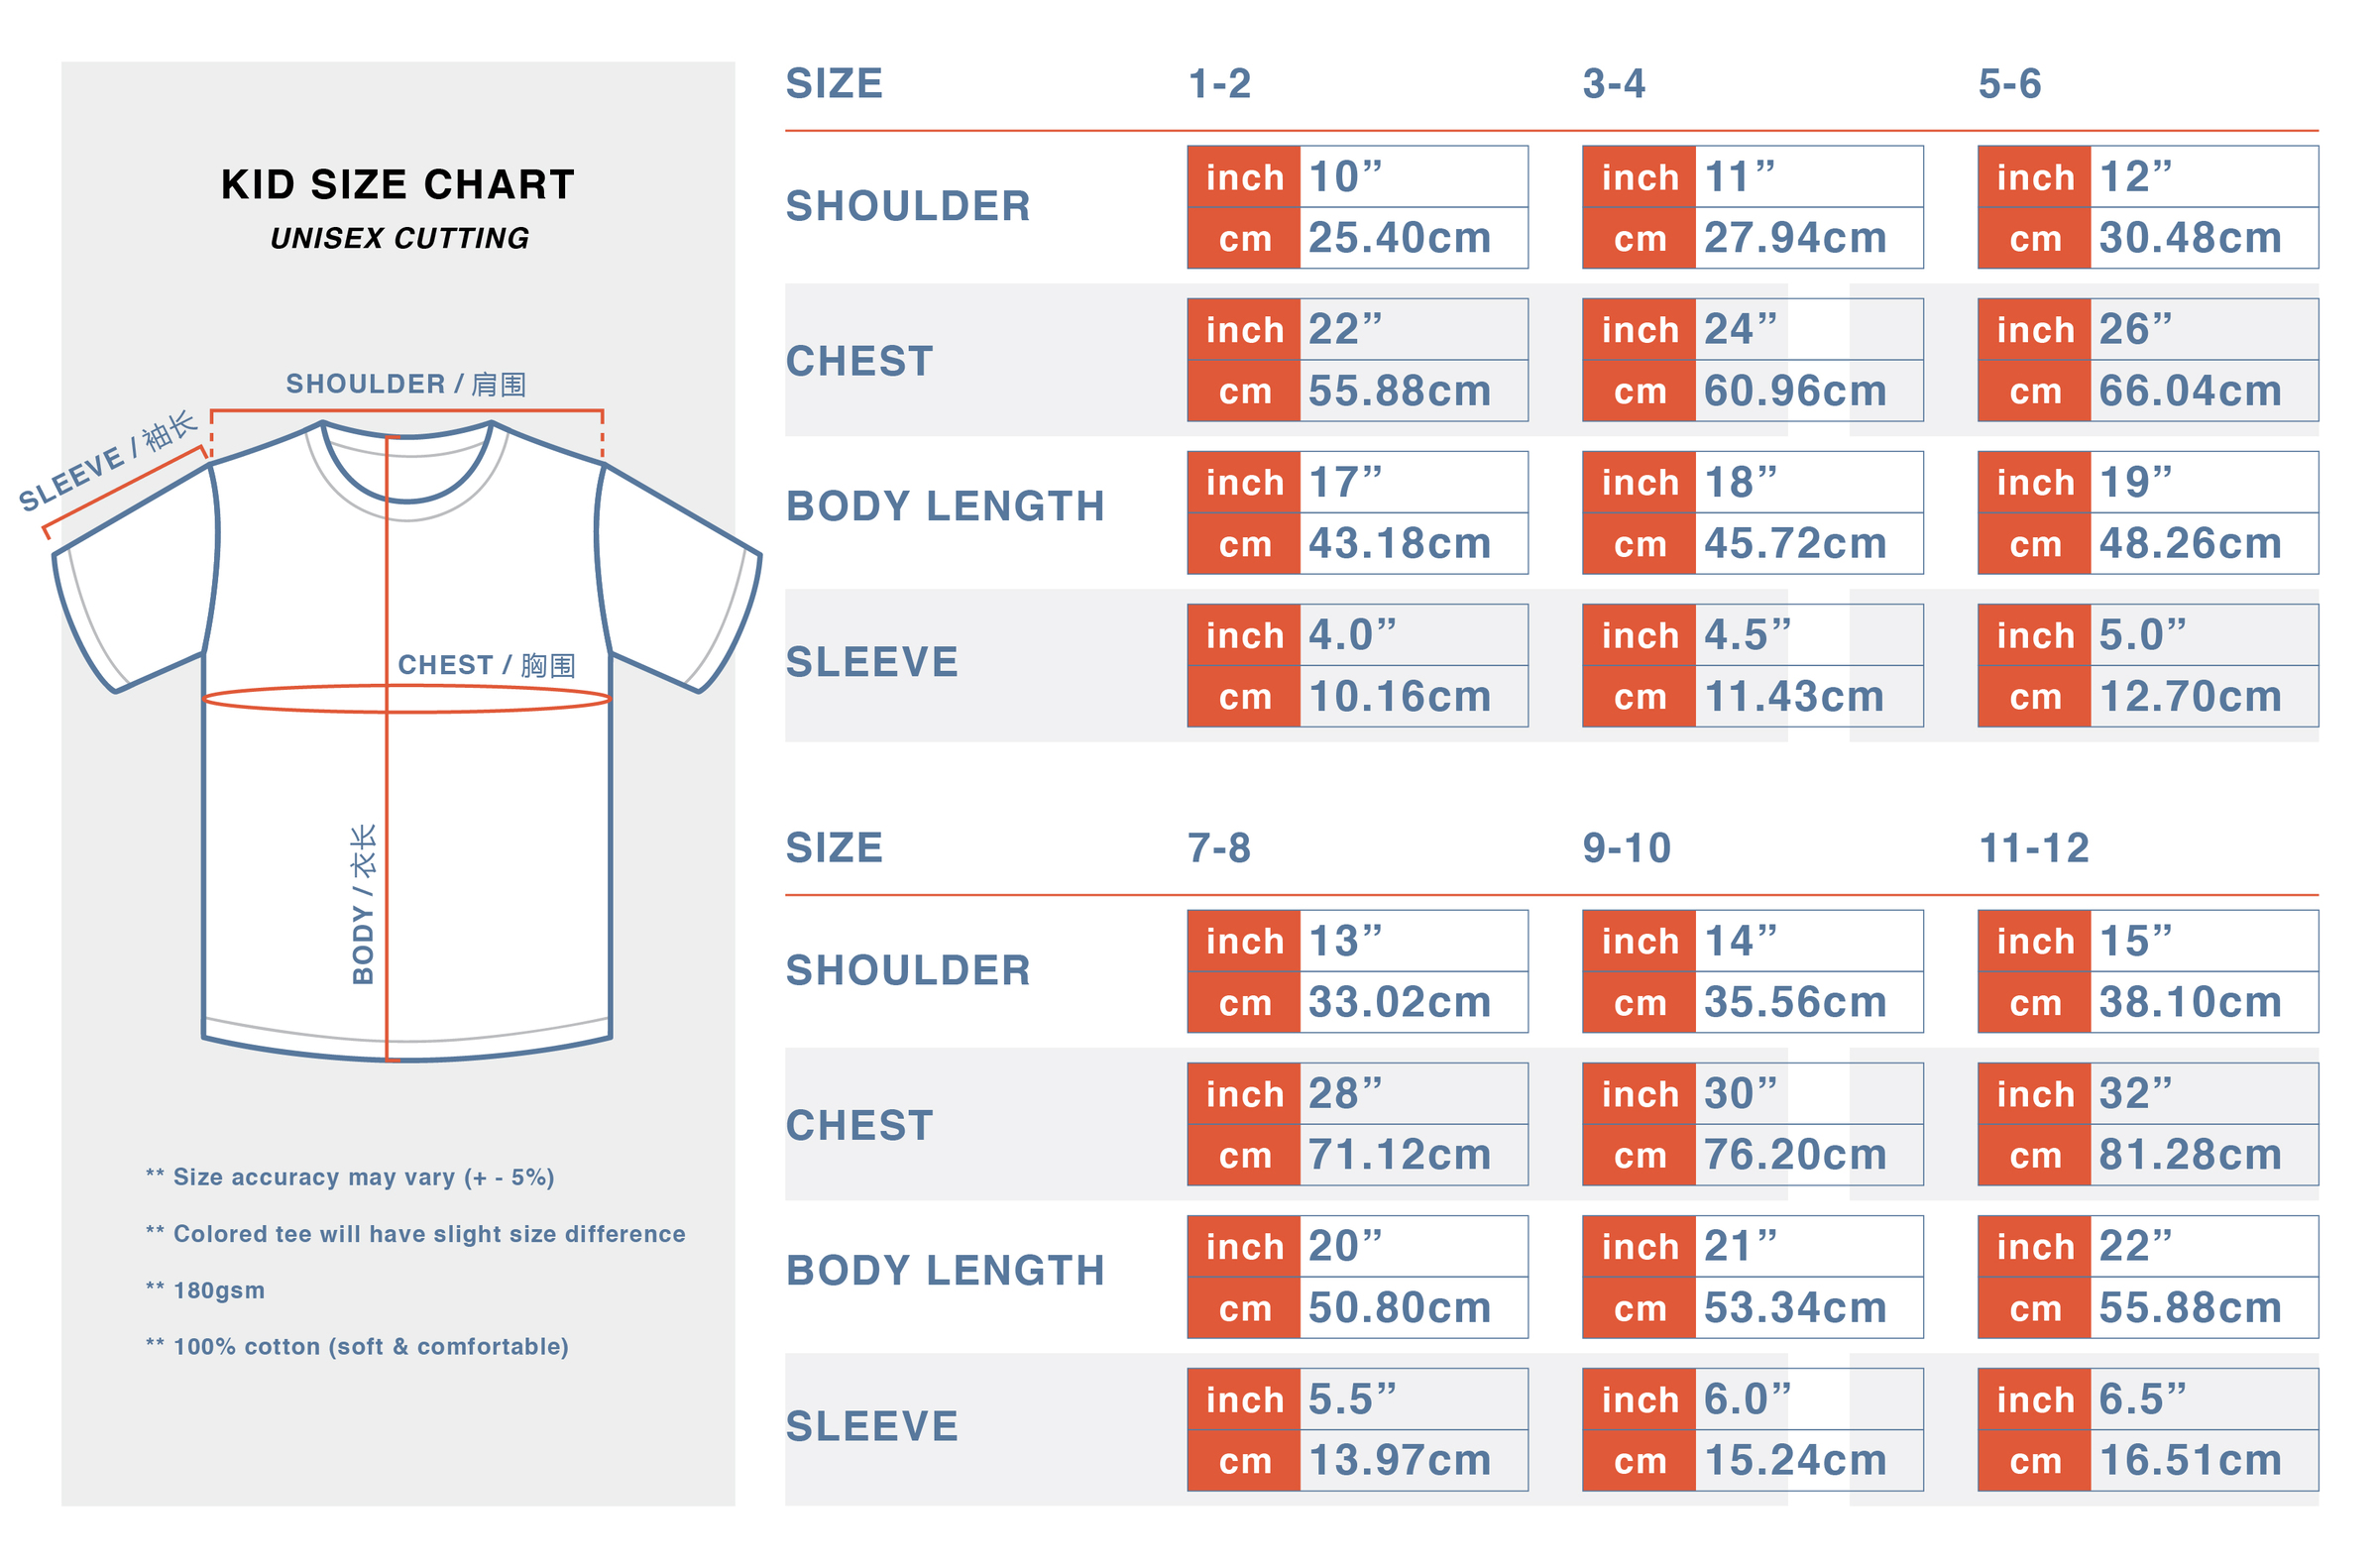2379x1568 pixels.
Task: Click the 76.20cm chest value
Action: [1795, 1155]
